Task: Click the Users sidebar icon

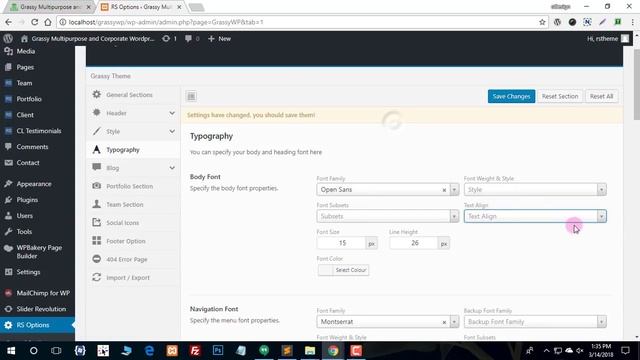Action: click(x=8, y=216)
